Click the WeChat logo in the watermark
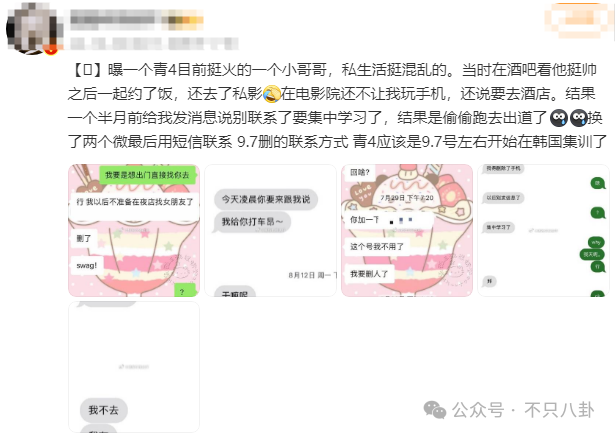 click(x=435, y=410)
